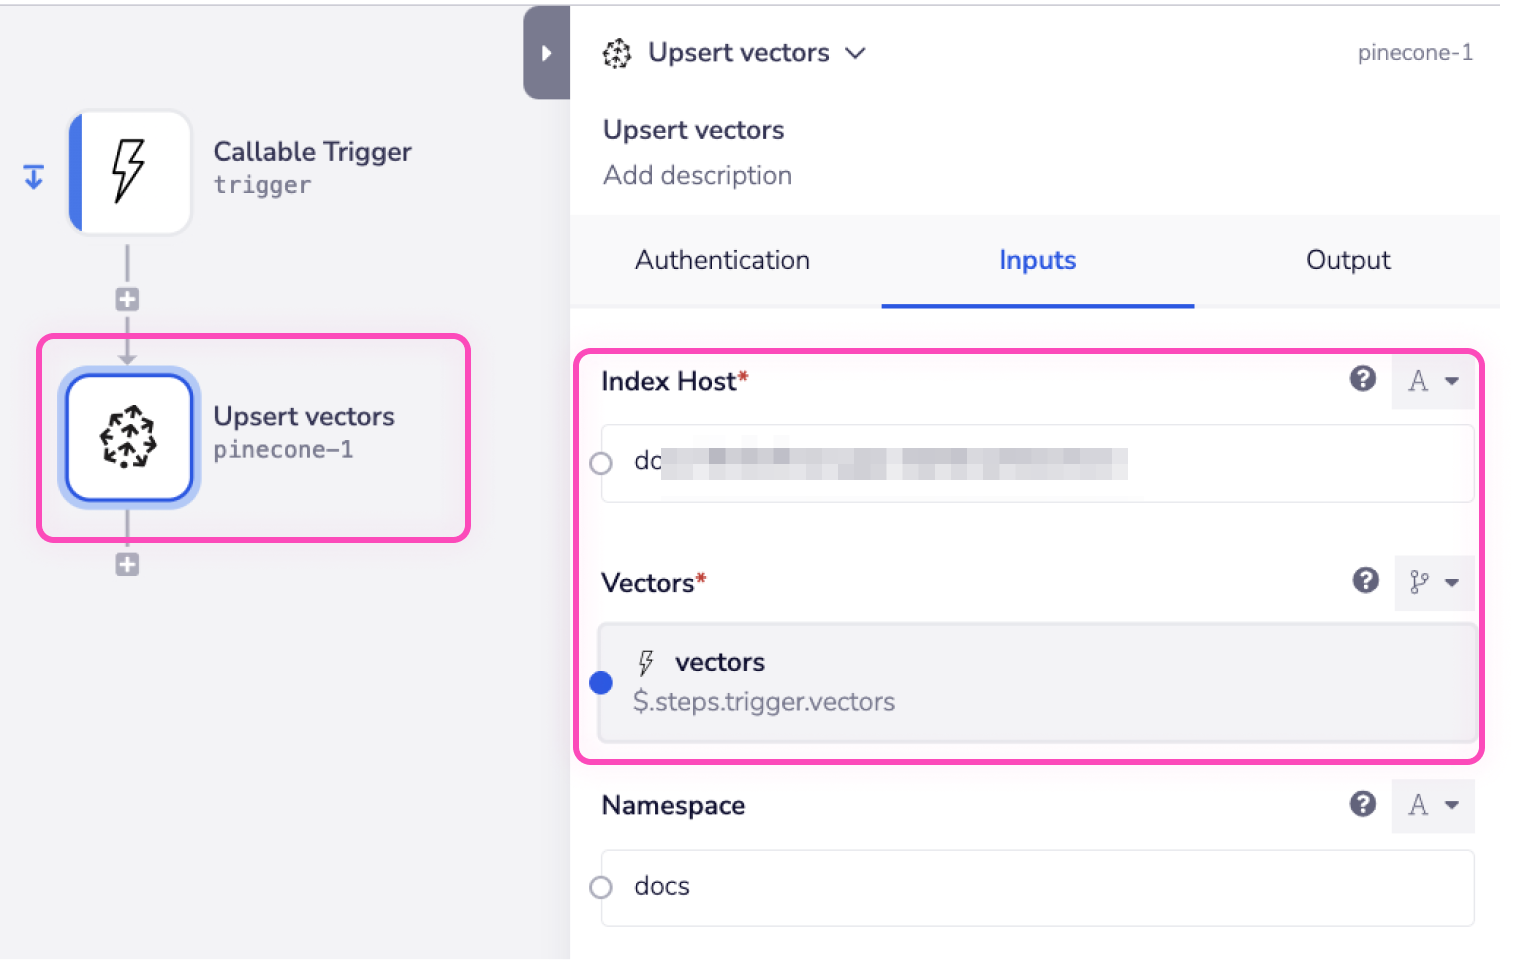Click Add description text
The width and height of the screenshot is (1515, 960).
pyautogui.click(x=697, y=175)
